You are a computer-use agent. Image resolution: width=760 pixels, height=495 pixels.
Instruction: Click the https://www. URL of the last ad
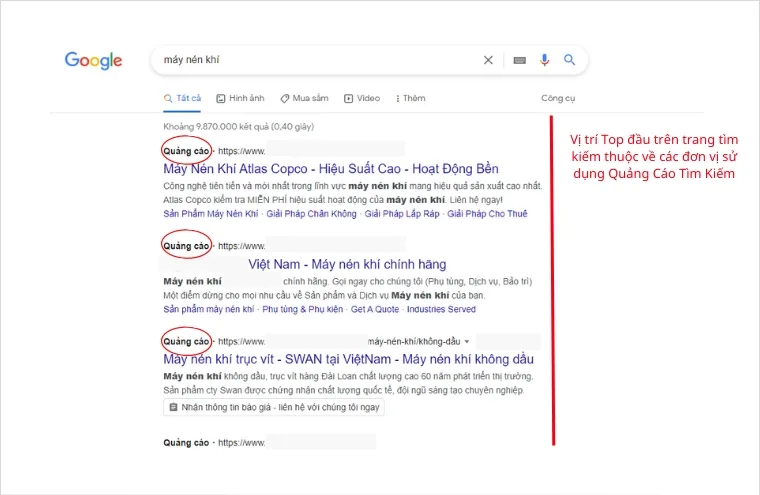[241, 443]
